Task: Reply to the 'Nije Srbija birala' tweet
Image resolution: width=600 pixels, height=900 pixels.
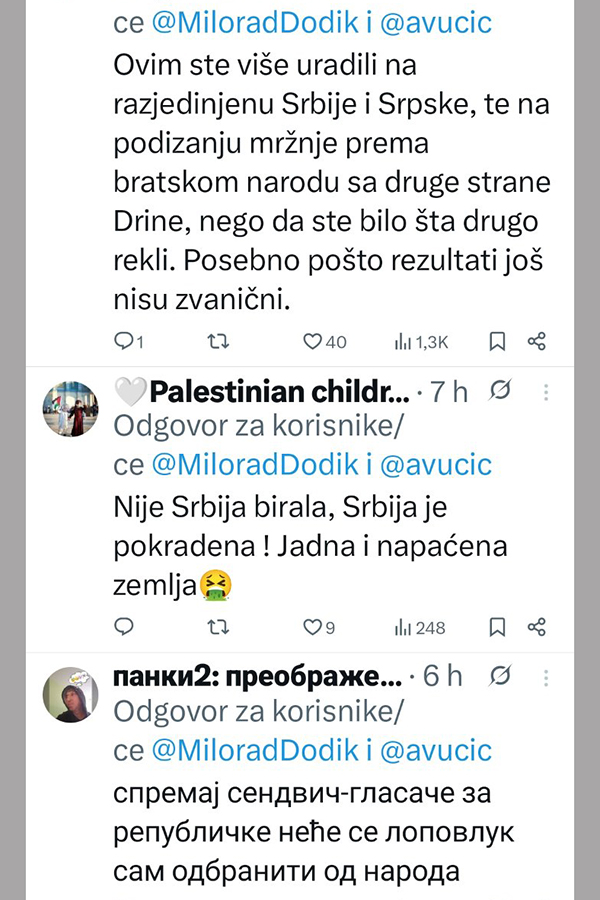Action: pyautogui.click(x=125, y=628)
